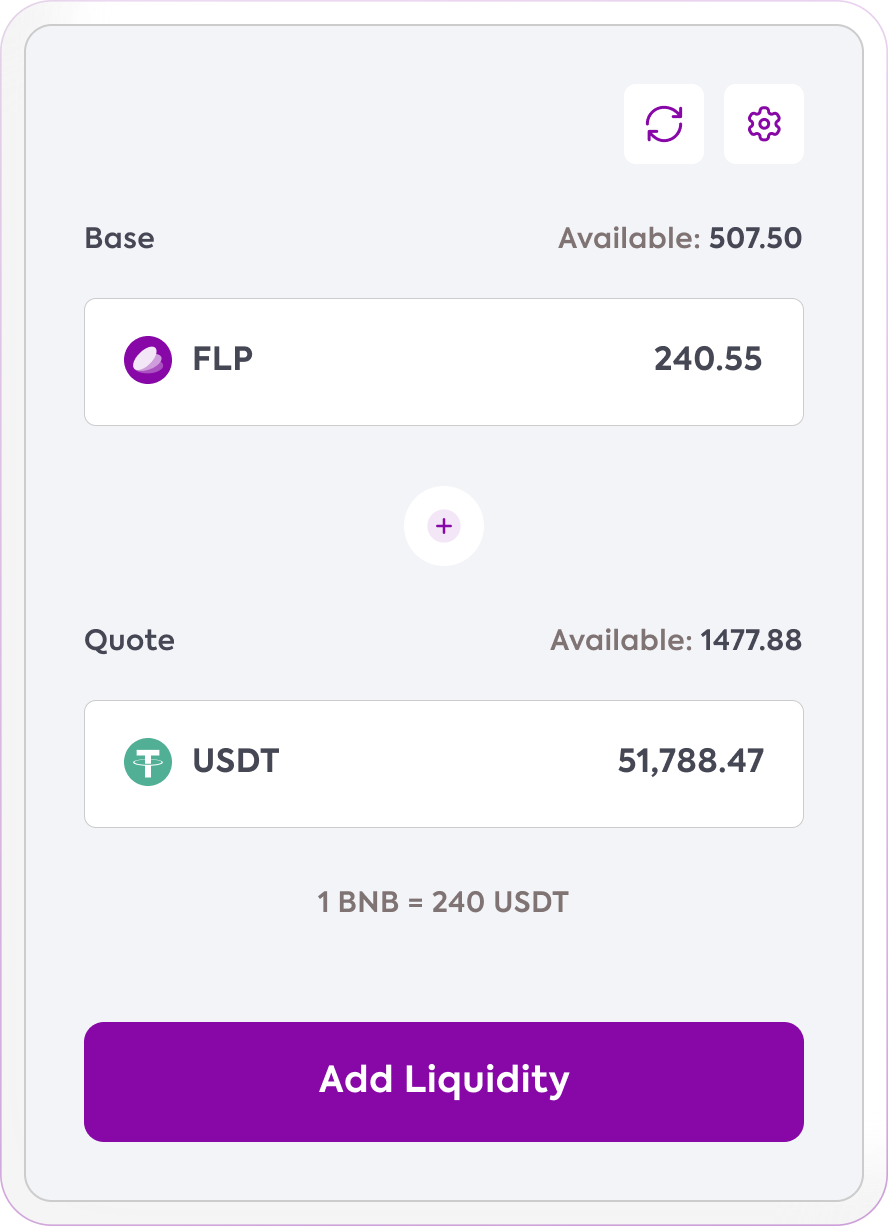Click the purple FLP token logo

coord(148,360)
